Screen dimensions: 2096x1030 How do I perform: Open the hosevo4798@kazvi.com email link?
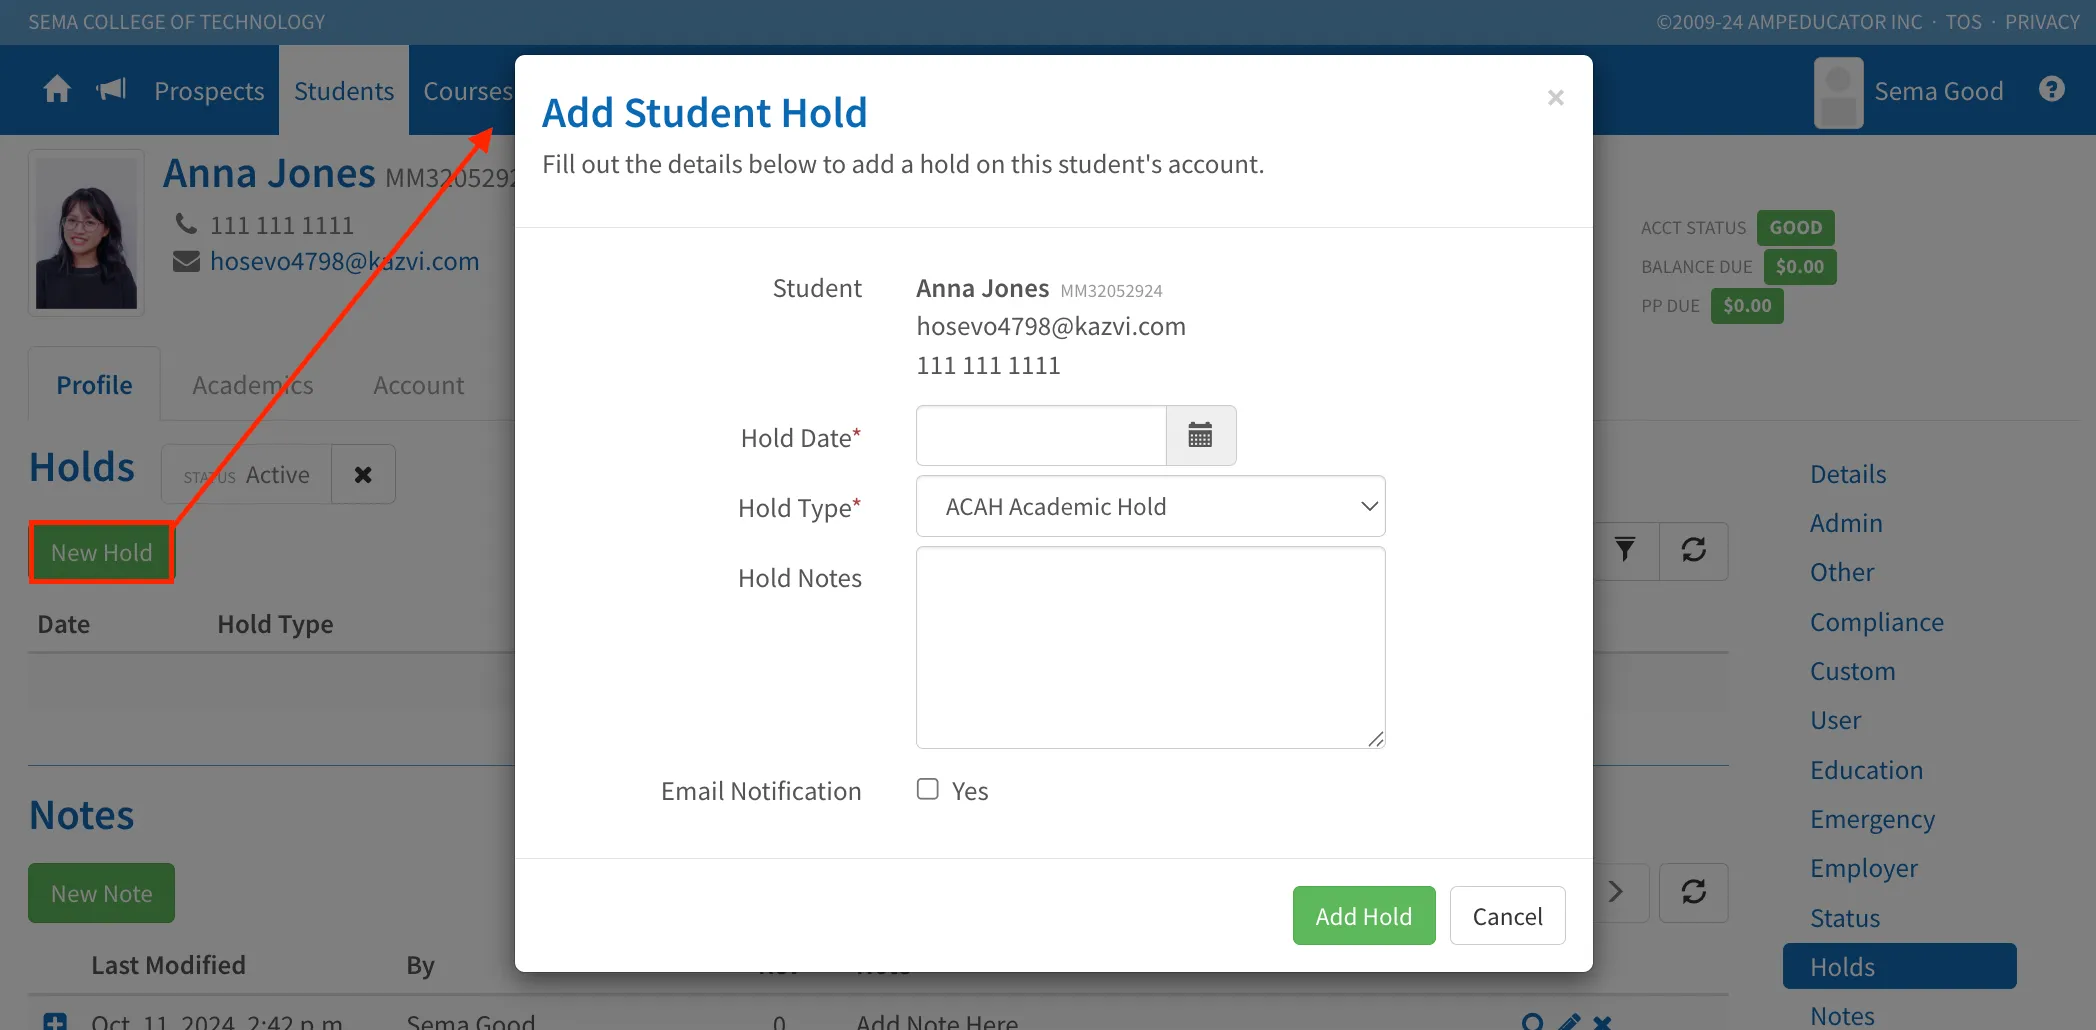345,261
